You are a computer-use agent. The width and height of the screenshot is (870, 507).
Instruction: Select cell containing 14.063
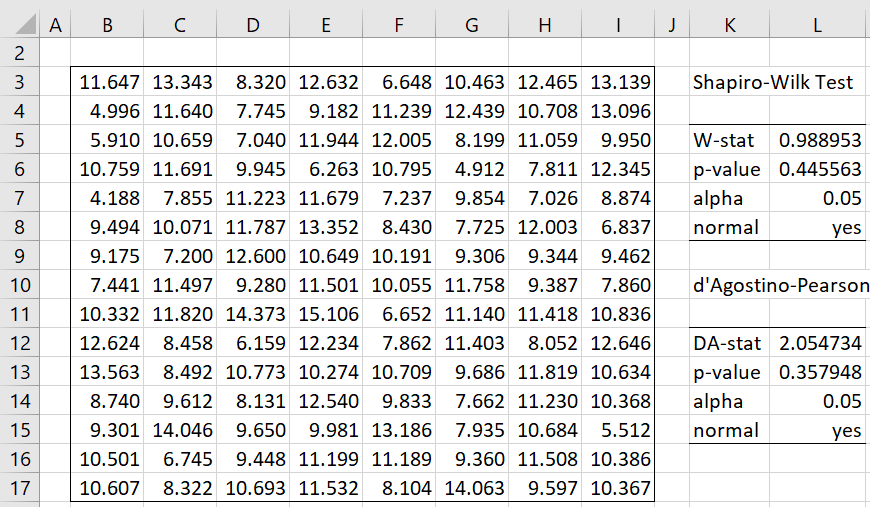(472, 488)
